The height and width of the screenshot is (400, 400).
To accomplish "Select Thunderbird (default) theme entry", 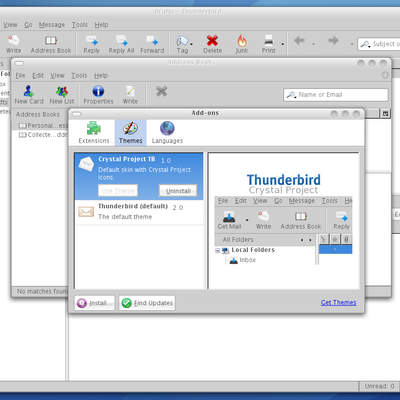I will tap(139, 212).
